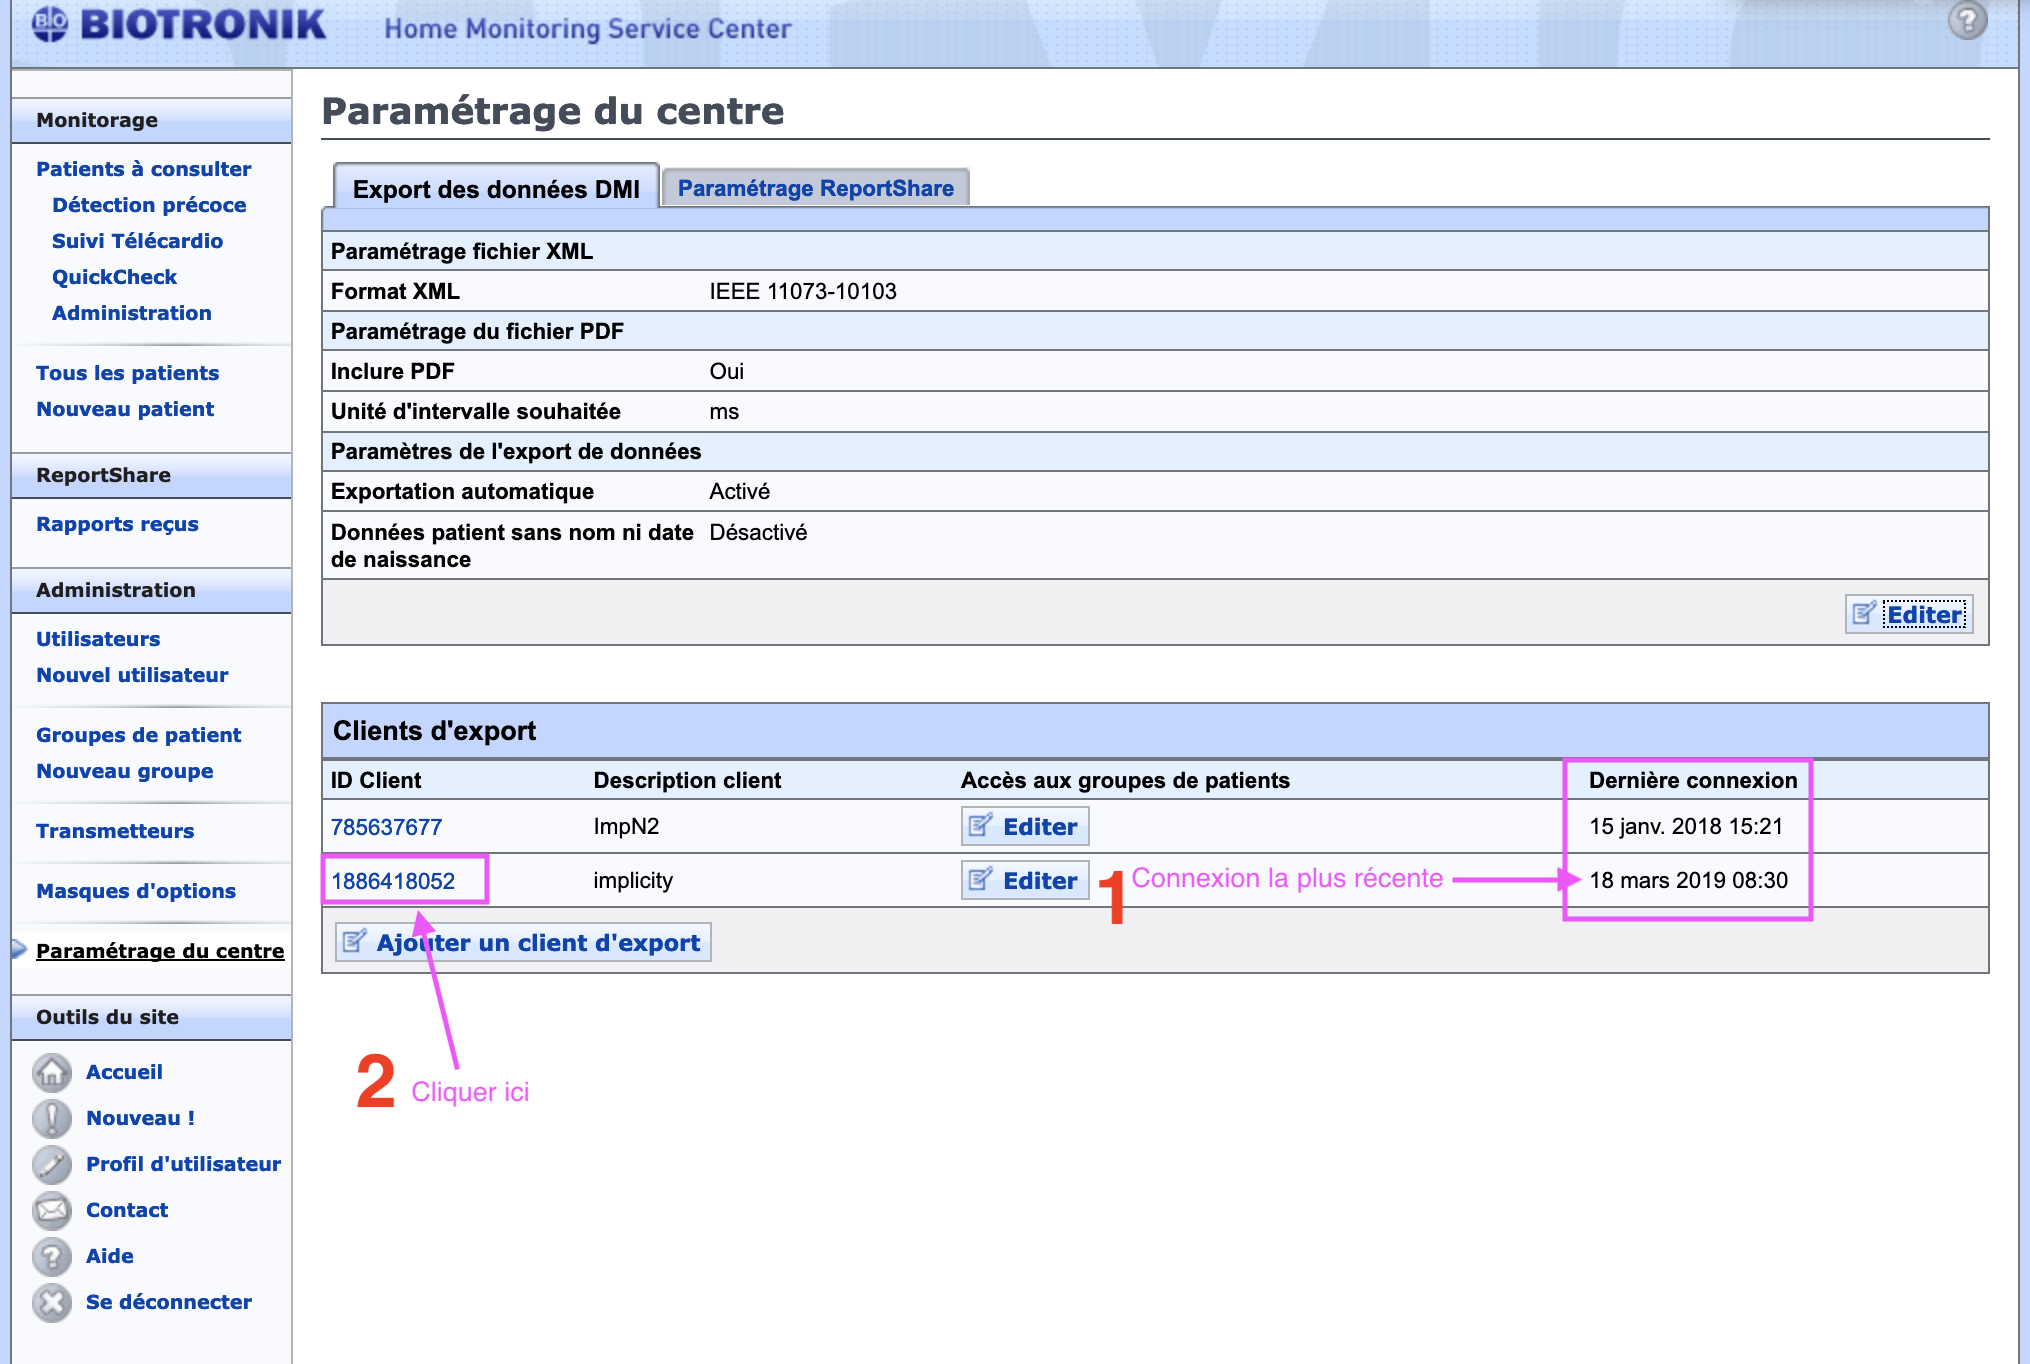Open the help question mark icon in header
Viewport: 2030px width, 1364px height.
(x=1967, y=20)
